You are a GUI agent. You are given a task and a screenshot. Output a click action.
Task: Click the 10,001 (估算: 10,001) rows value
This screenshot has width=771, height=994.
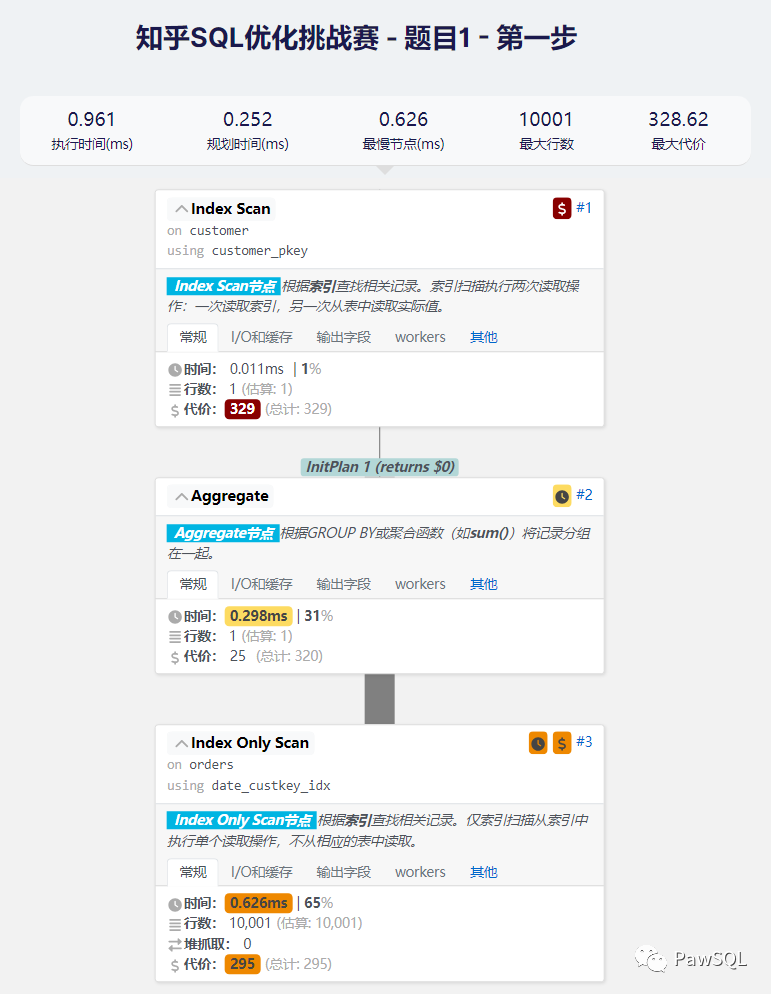pyautogui.click(x=296, y=923)
